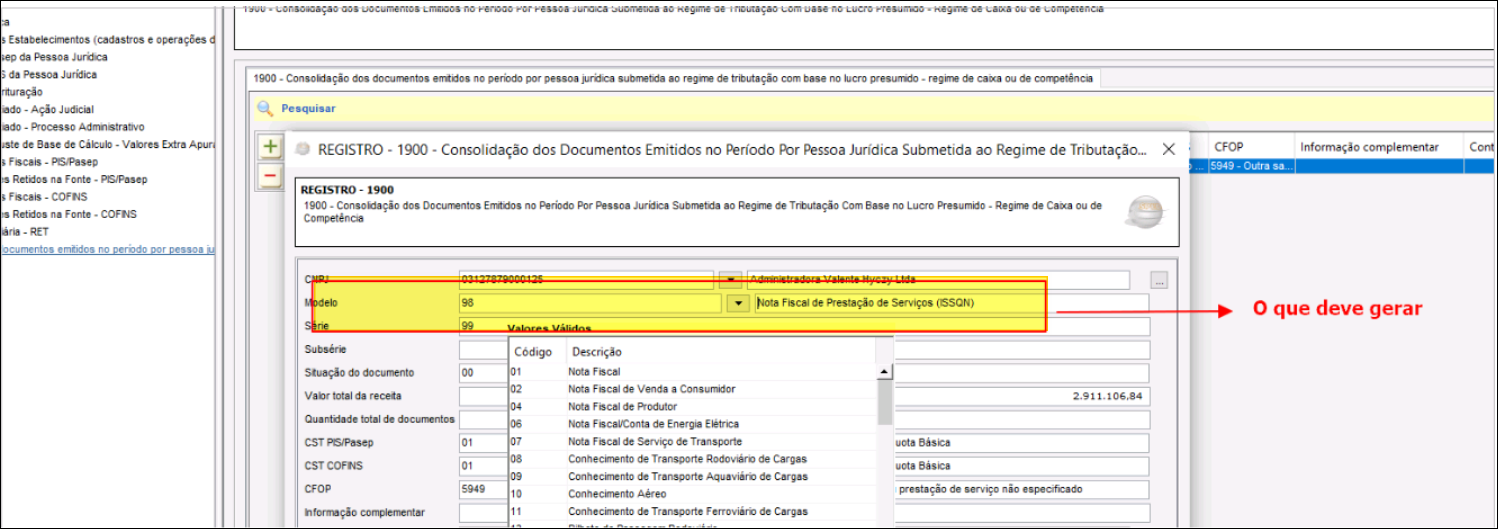The width and height of the screenshot is (1498, 529).
Task: Click the Subsérie input field
Action: (483, 350)
